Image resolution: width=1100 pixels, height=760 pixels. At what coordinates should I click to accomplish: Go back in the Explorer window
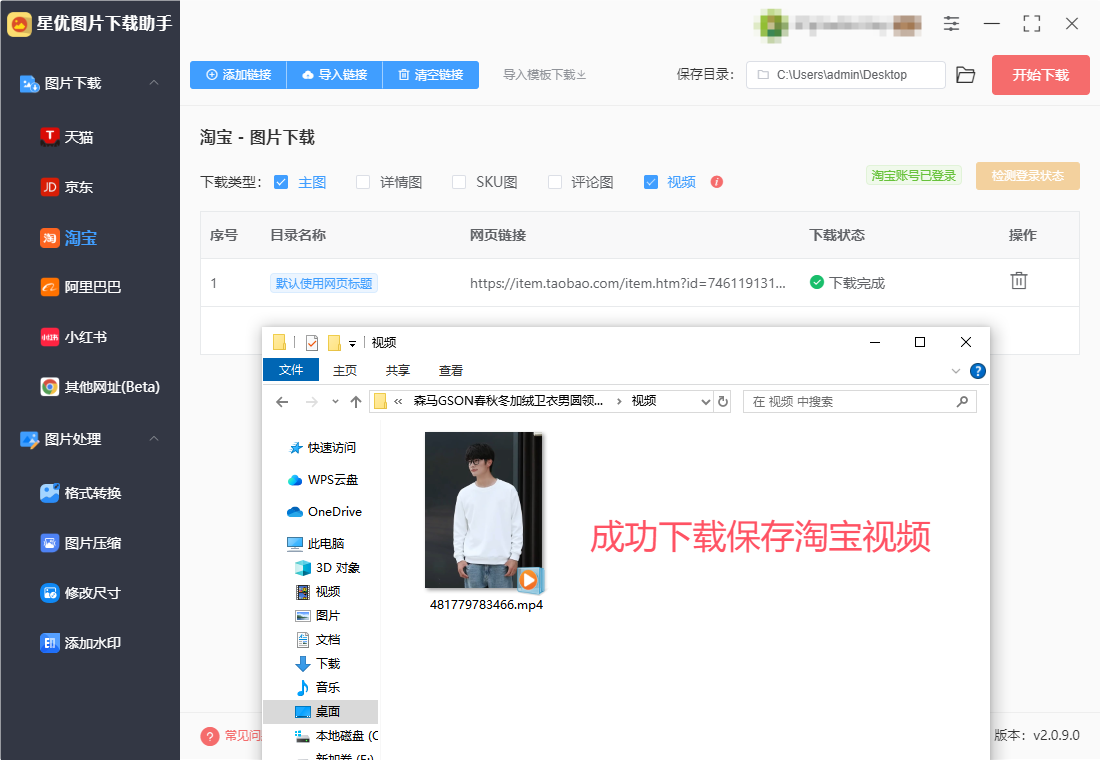(x=282, y=401)
